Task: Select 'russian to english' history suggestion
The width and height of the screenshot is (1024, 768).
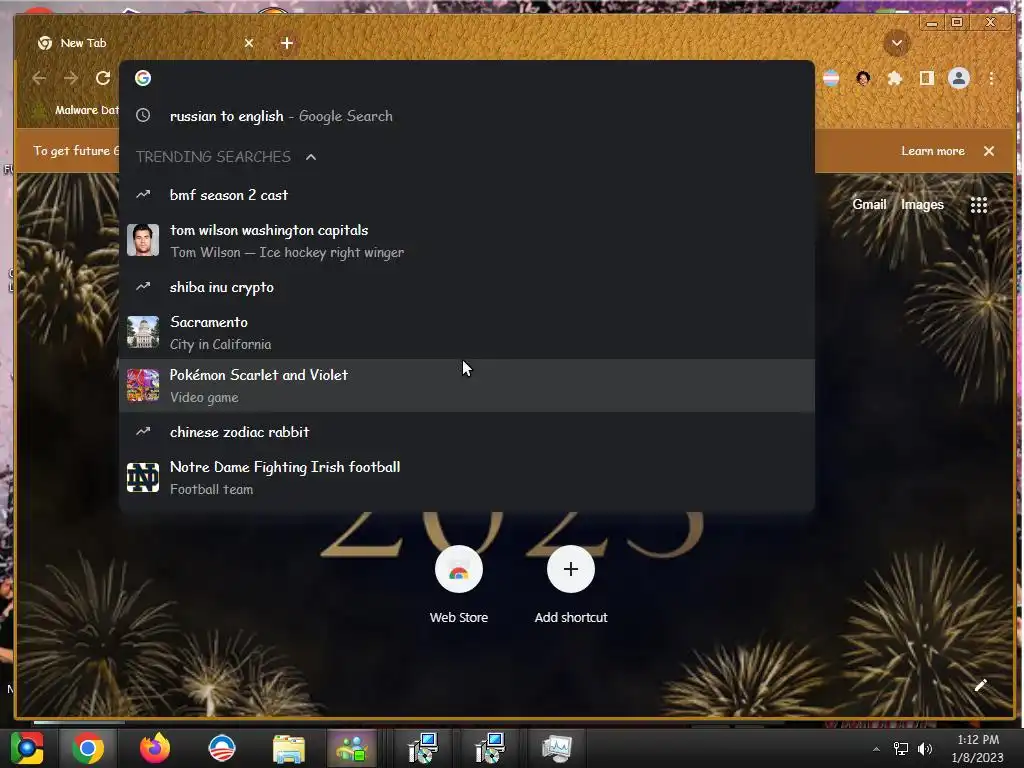Action: tap(466, 116)
